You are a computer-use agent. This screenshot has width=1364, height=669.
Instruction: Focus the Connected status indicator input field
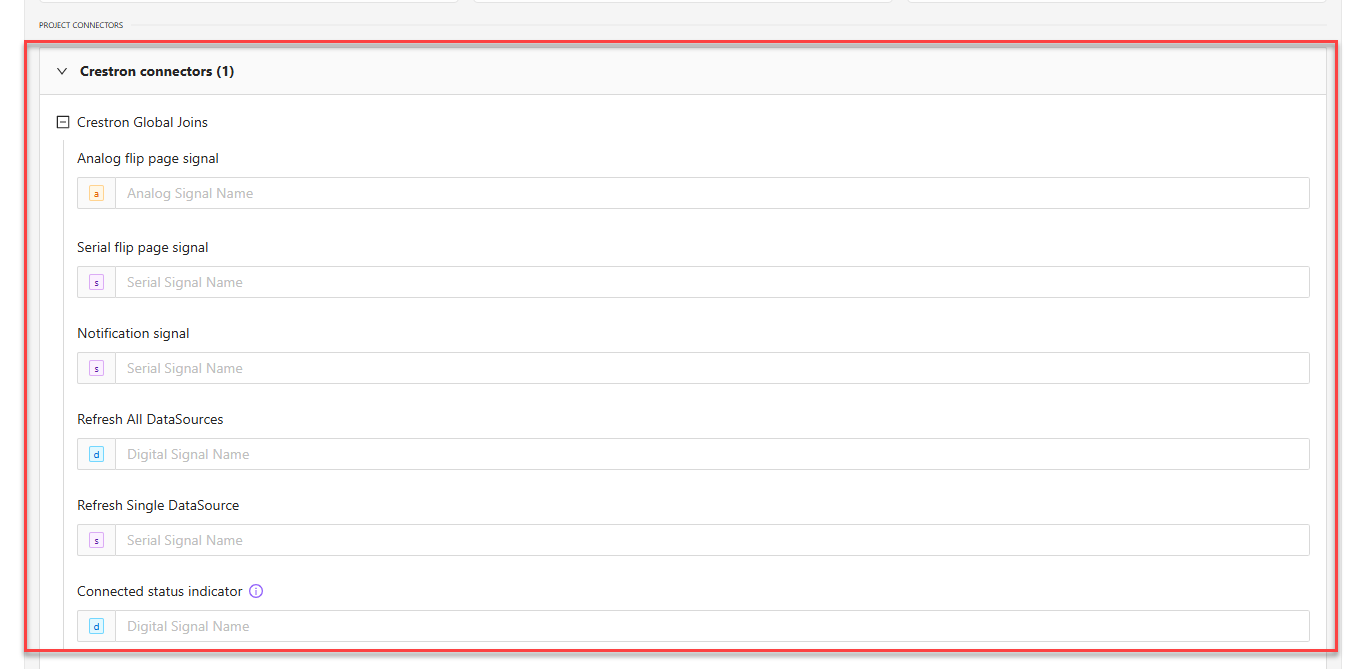click(711, 627)
